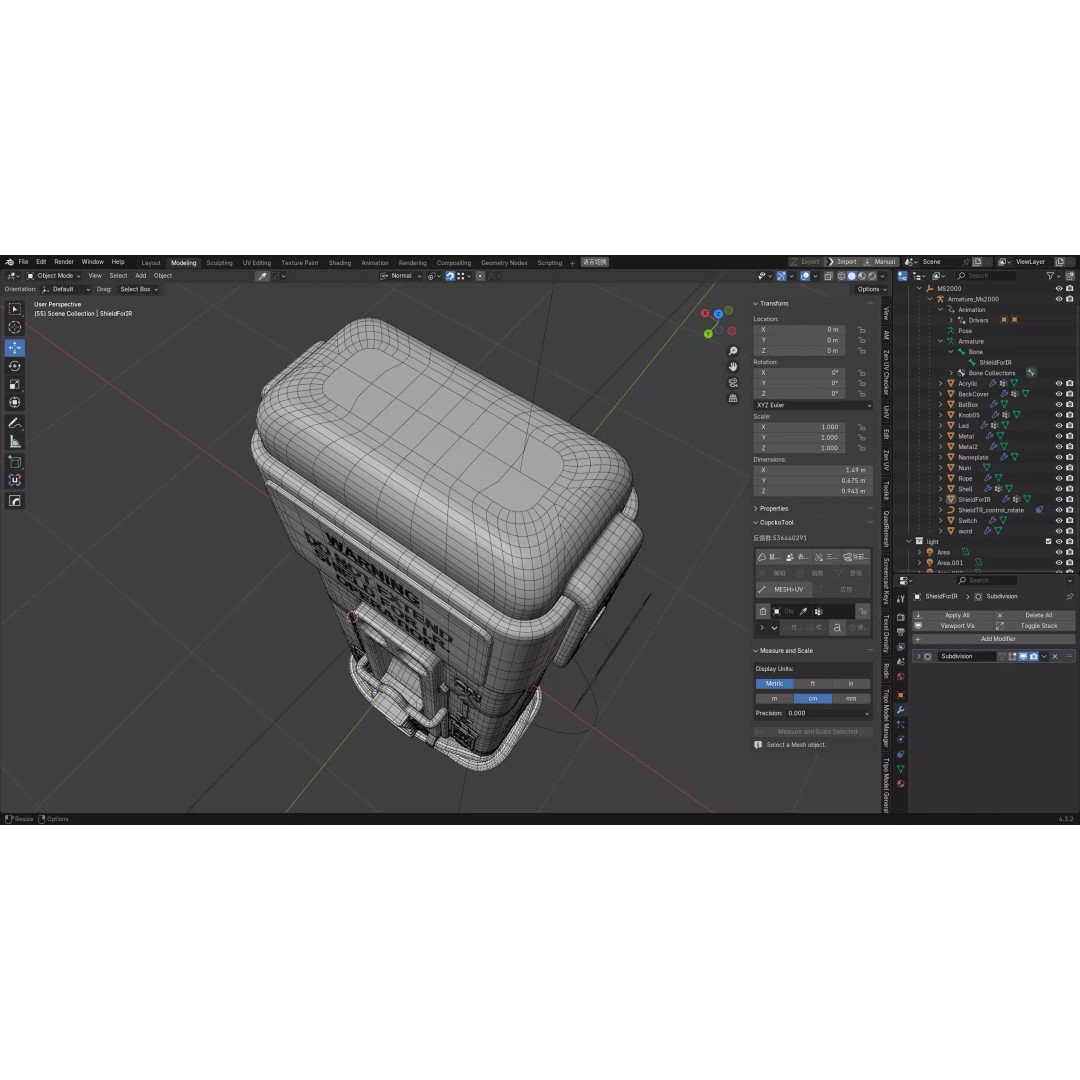Disable rendering for the Switch object
Image resolution: width=1080 pixels, height=1080 pixels.
click(1070, 521)
